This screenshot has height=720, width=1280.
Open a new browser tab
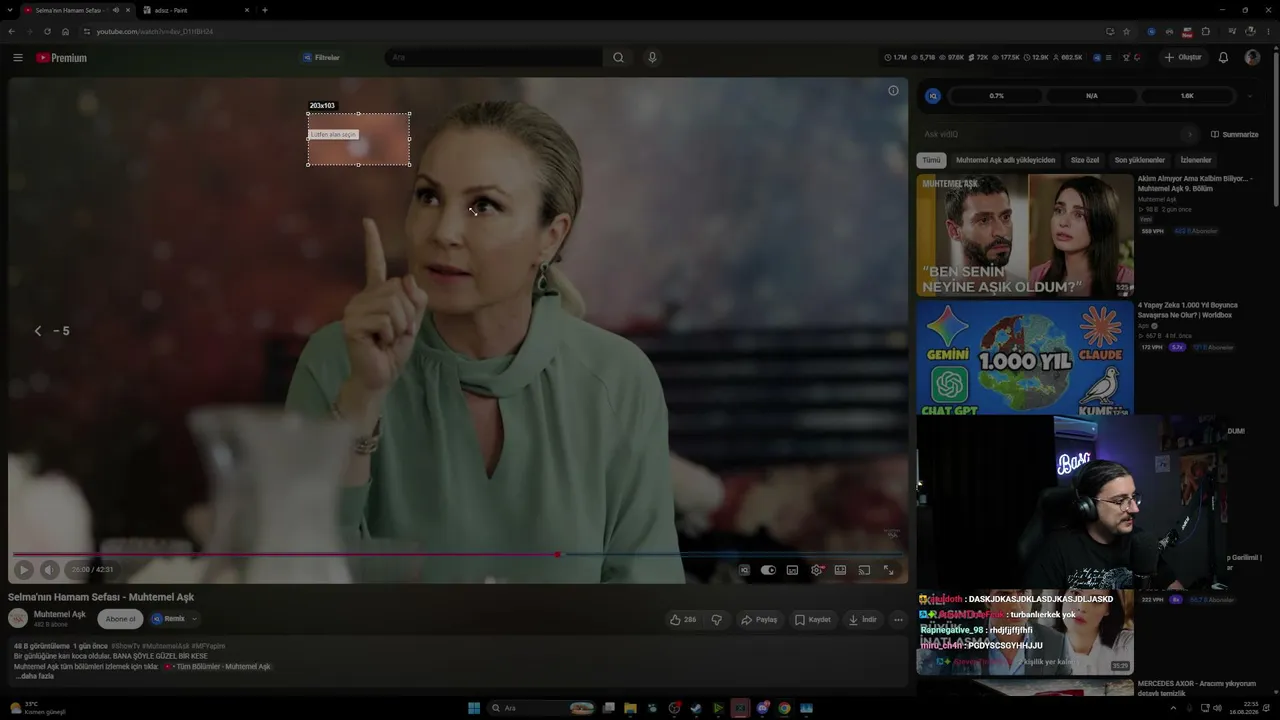(x=265, y=10)
